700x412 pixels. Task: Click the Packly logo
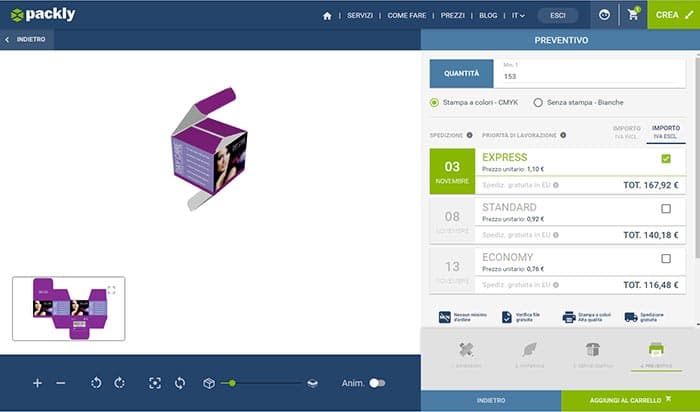[43, 15]
